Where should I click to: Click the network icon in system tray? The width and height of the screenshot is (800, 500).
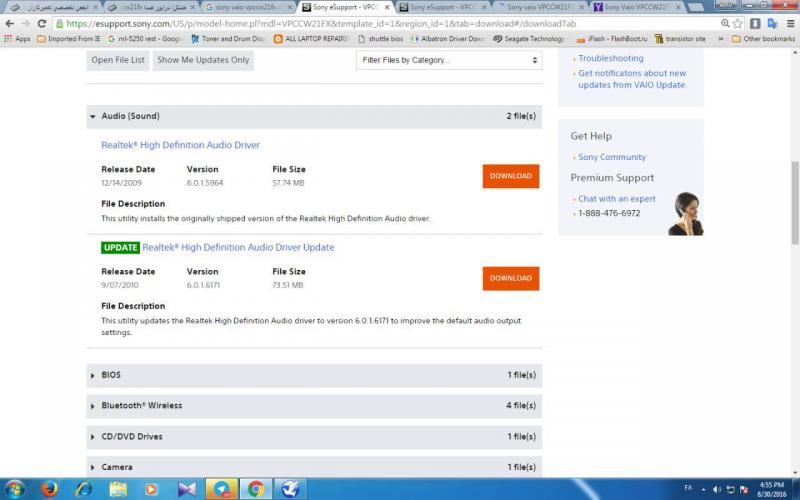pyautogui.click(x=730, y=489)
